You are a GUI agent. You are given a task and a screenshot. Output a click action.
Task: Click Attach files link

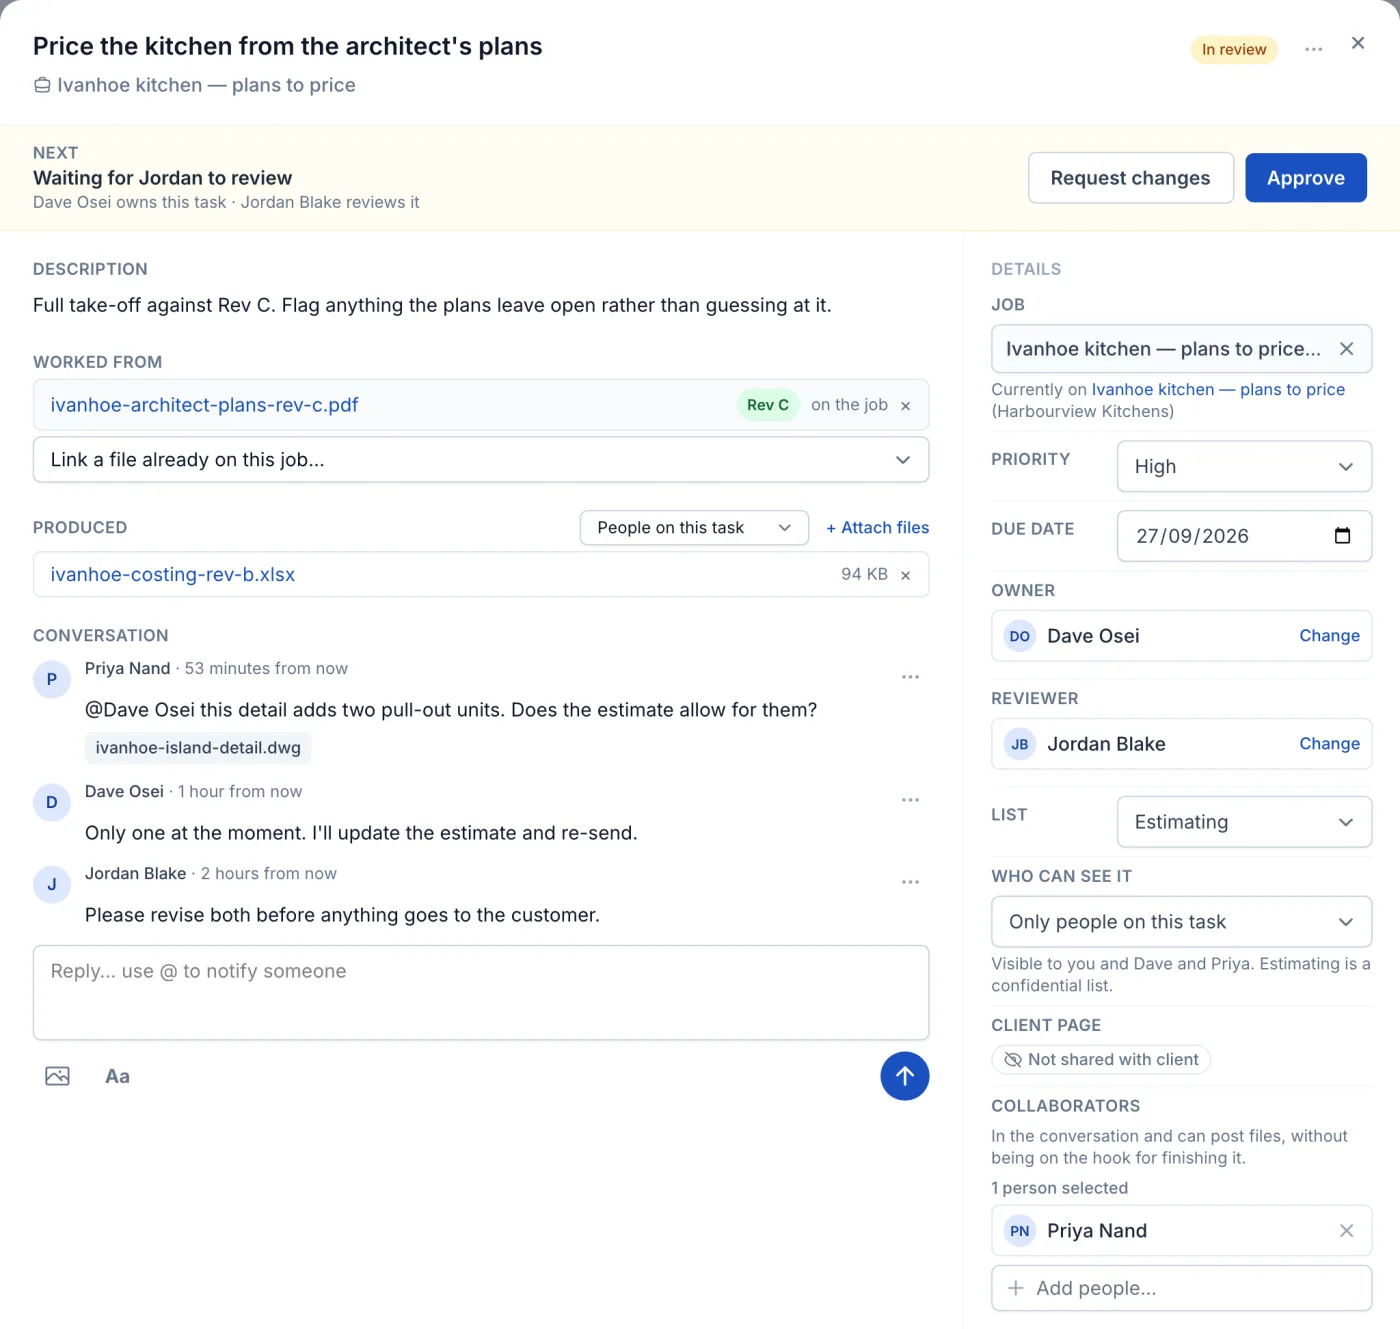877,528
